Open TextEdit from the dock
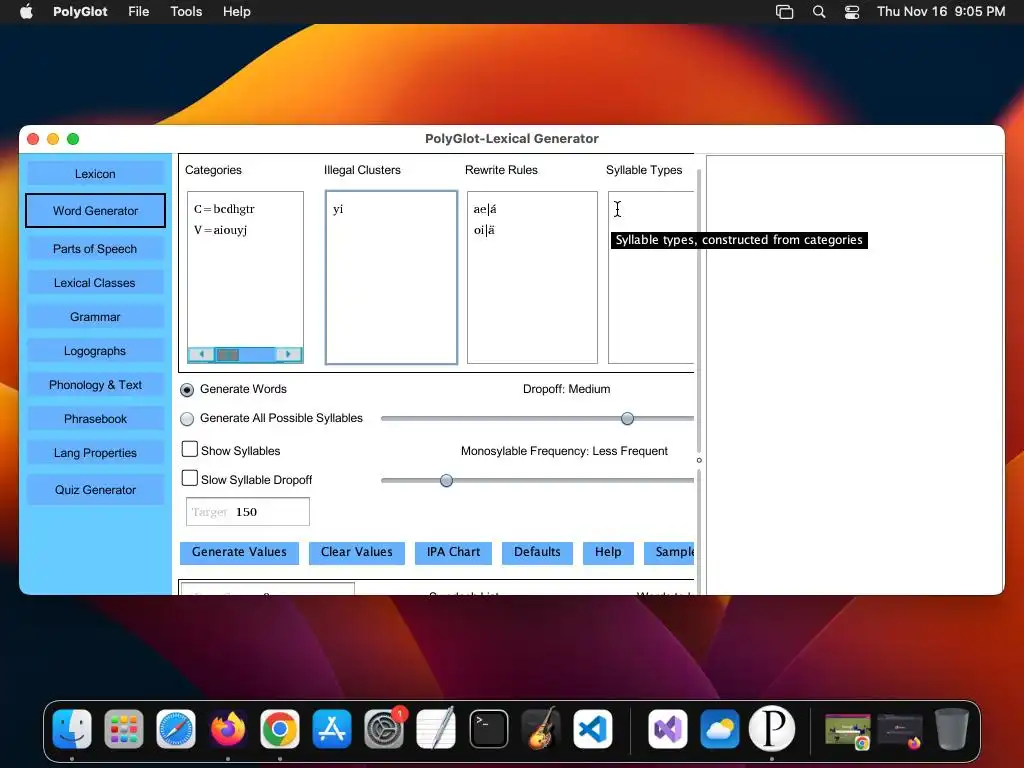The image size is (1024, 768). click(x=436, y=728)
